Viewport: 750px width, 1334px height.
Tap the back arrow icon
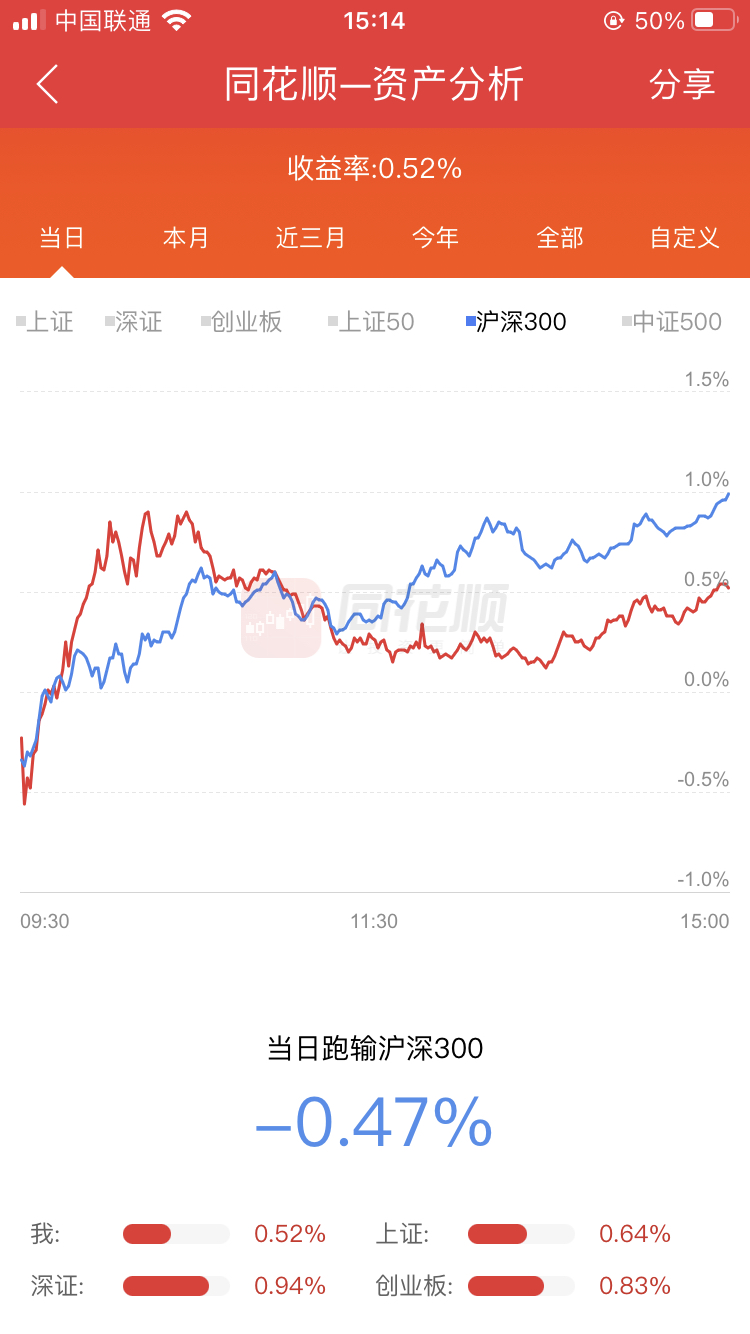coord(48,85)
